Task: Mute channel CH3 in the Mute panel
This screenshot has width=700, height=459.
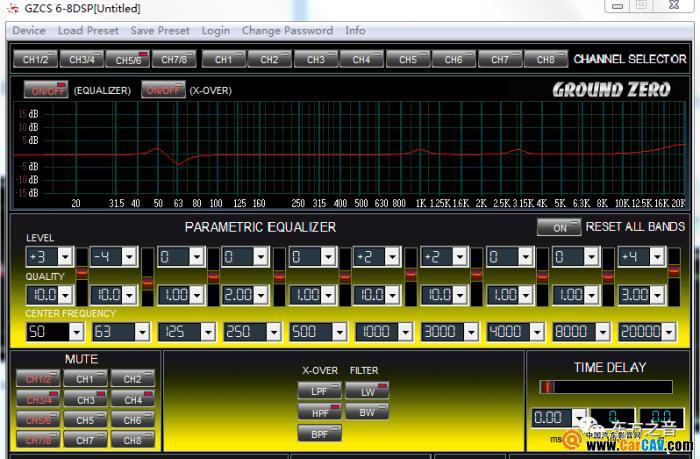Action: tap(85, 400)
